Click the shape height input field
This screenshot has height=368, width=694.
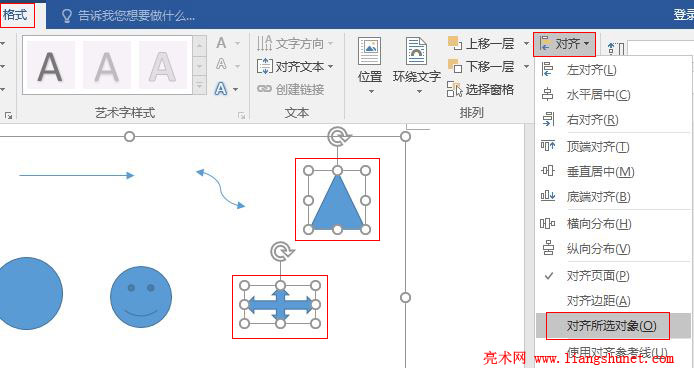pos(660,48)
